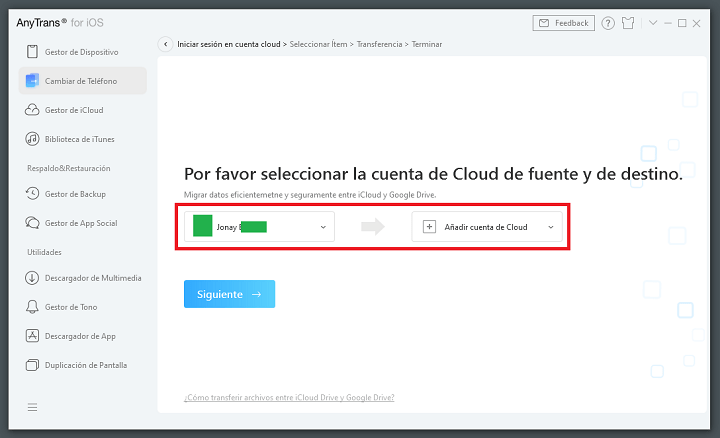The width and height of the screenshot is (720, 438).
Task: Click the Jonay account name text
Action: pos(227,227)
